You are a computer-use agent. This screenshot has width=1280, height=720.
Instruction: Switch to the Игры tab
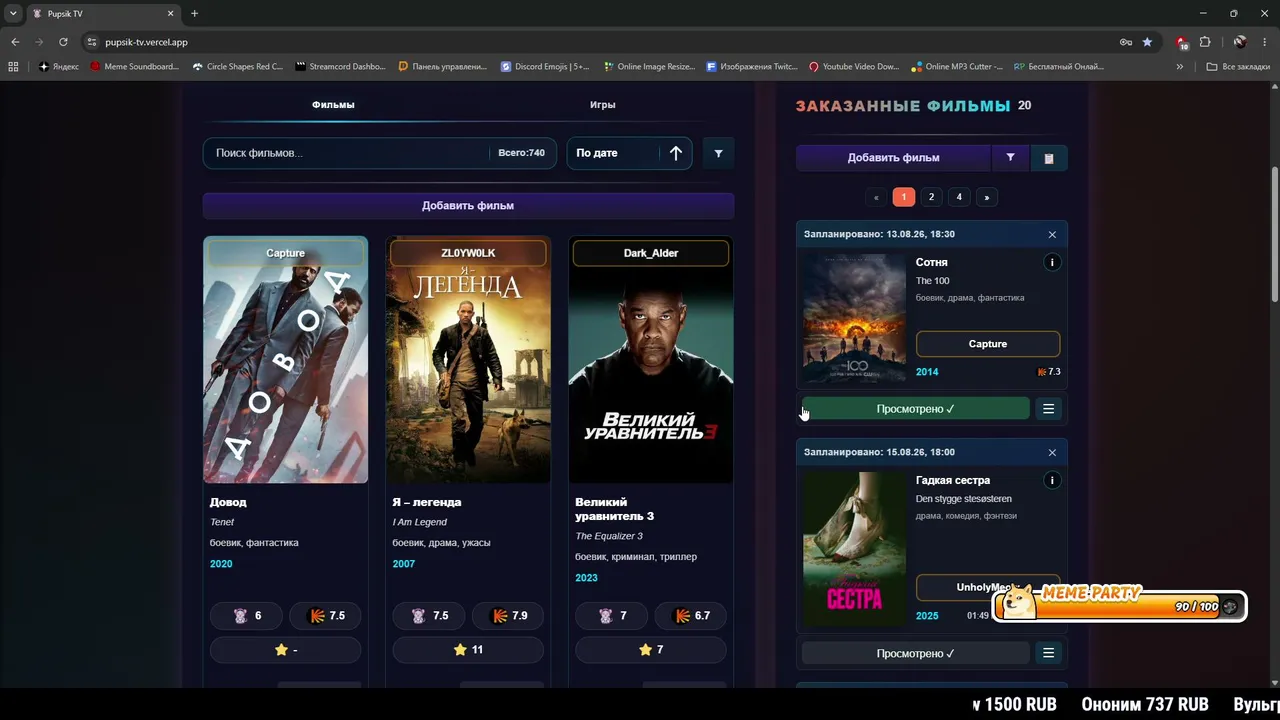point(602,105)
